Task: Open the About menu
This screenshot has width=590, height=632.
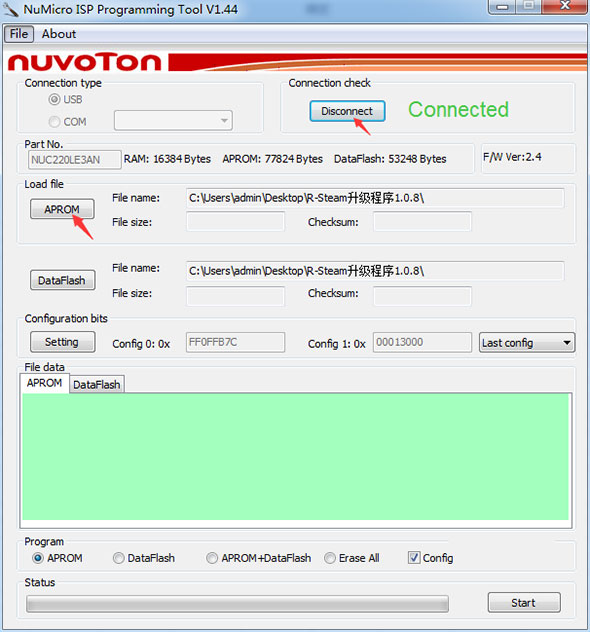Action: coord(59,34)
